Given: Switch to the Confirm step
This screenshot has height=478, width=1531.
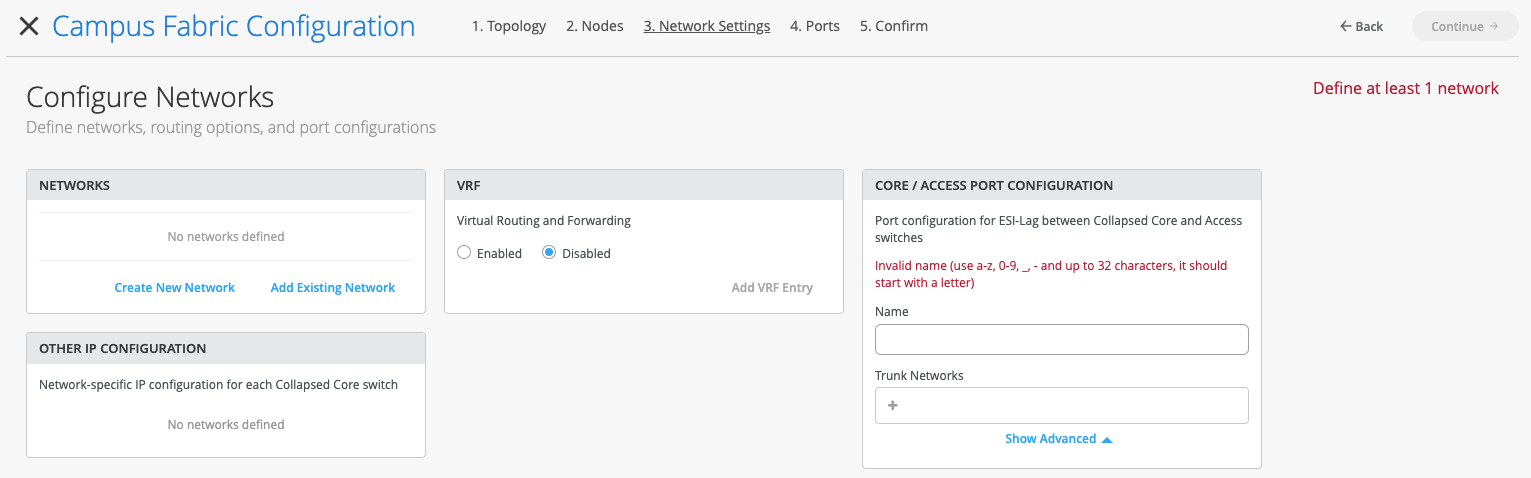Looking at the screenshot, I should coord(893,27).
